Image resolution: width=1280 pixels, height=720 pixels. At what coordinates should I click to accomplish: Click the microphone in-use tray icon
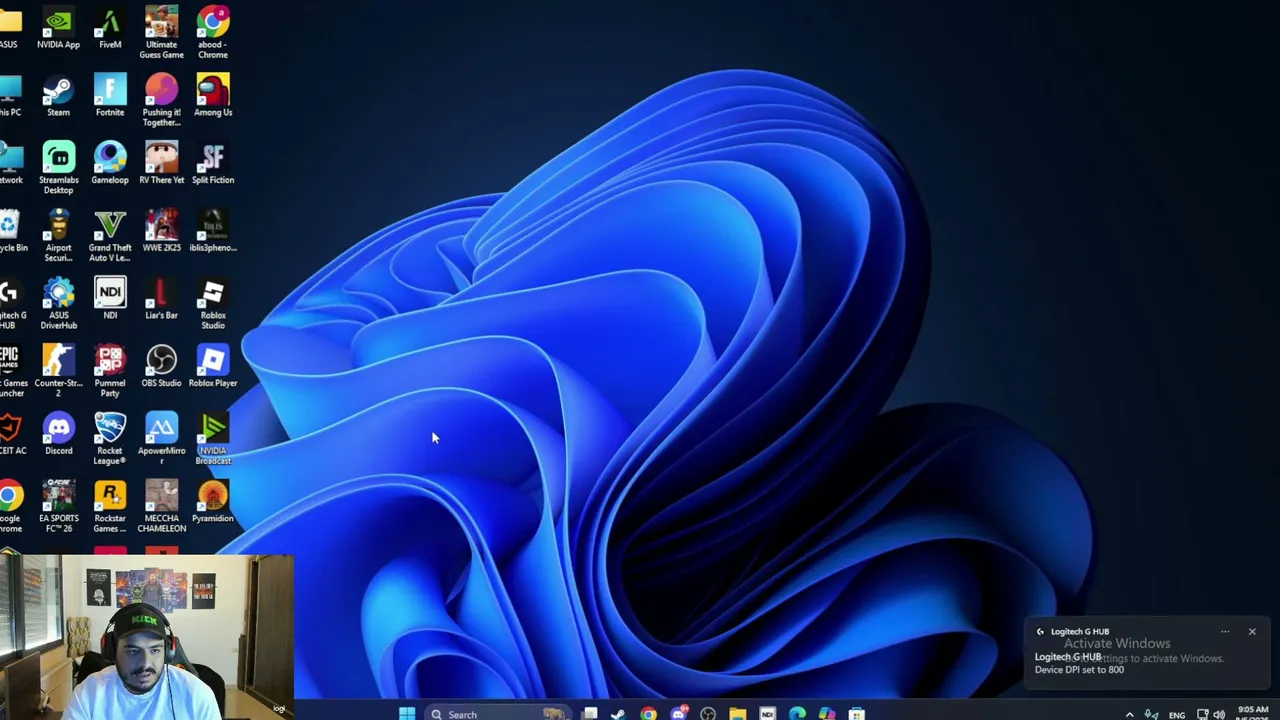1152,714
